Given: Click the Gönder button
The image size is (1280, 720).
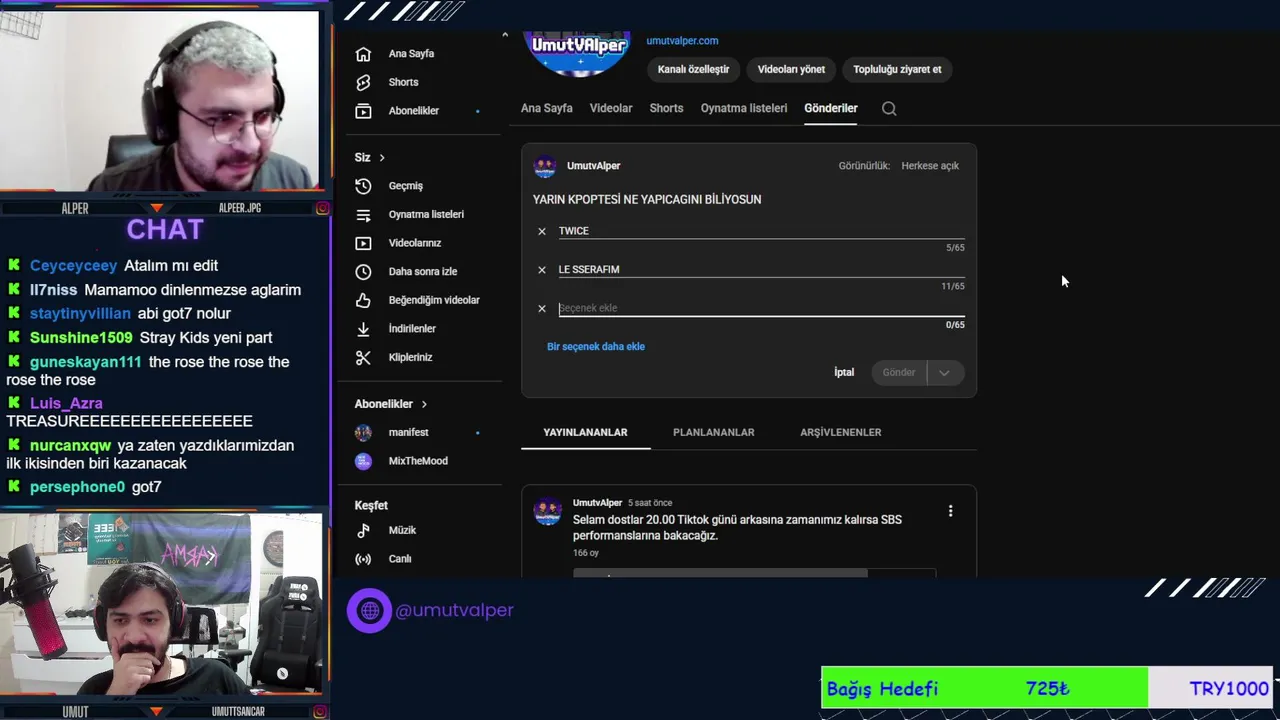Looking at the screenshot, I should pyautogui.click(x=899, y=372).
